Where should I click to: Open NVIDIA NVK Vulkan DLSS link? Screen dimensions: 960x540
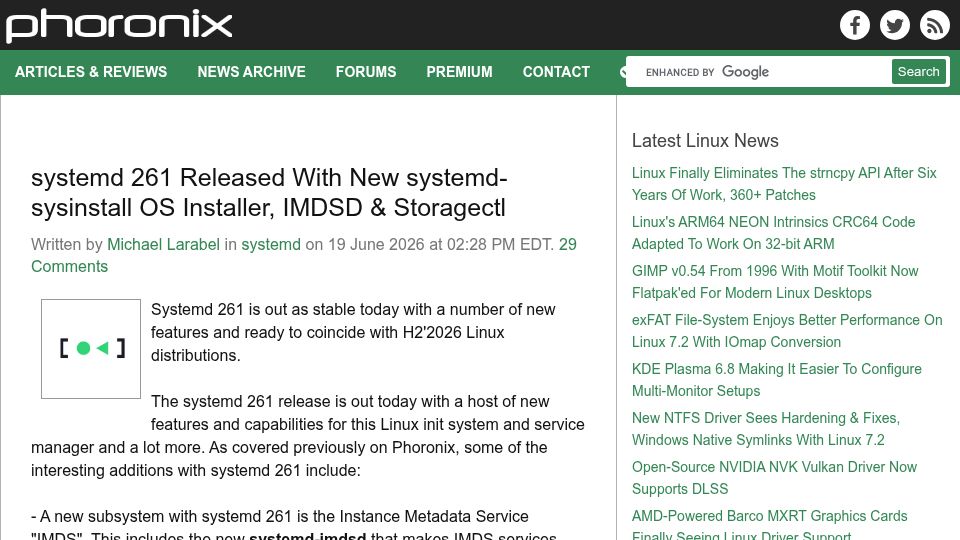pos(774,478)
